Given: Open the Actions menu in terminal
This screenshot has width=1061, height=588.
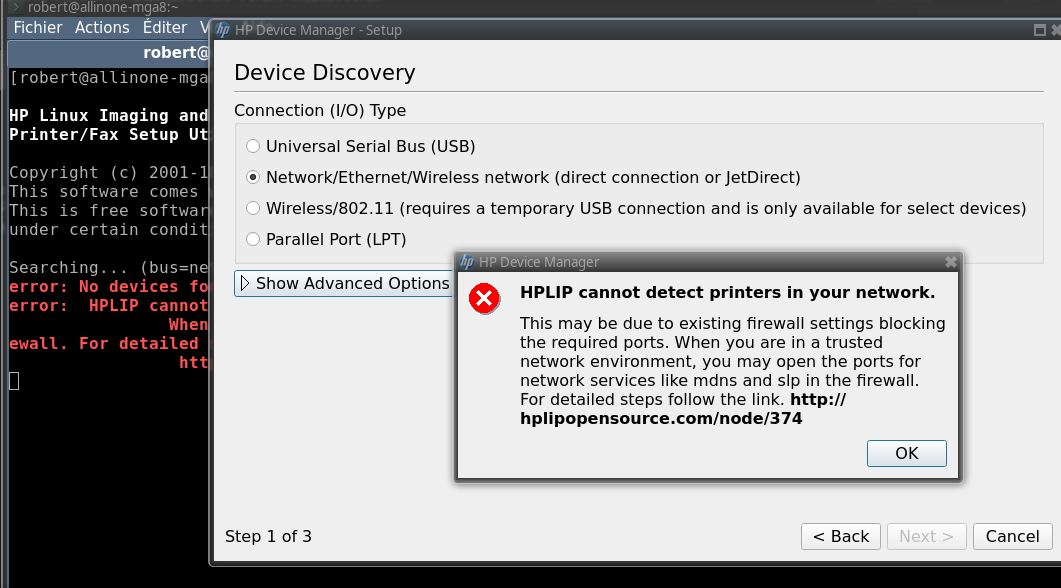Looking at the screenshot, I should tap(102, 28).
